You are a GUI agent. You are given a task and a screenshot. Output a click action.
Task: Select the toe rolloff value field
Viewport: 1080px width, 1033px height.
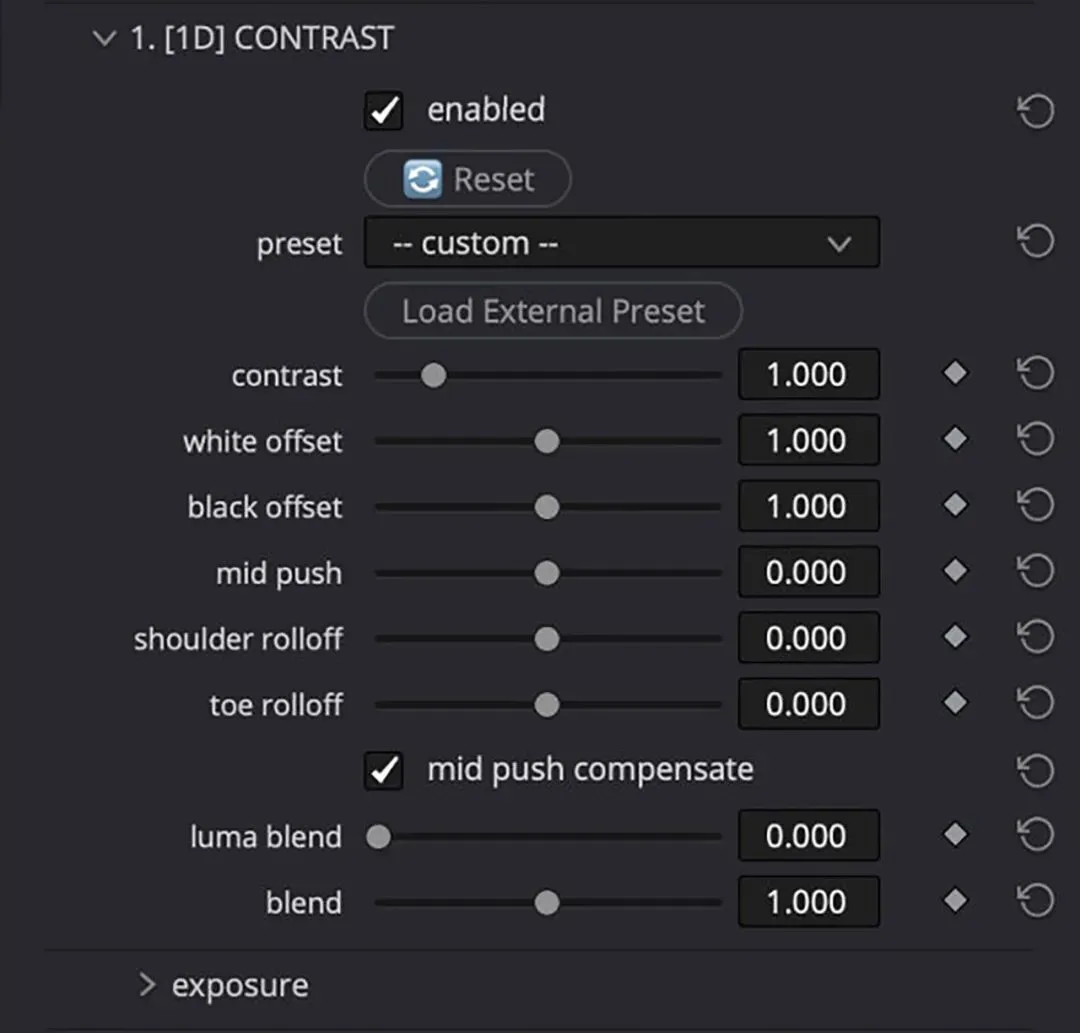pyautogui.click(x=808, y=704)
